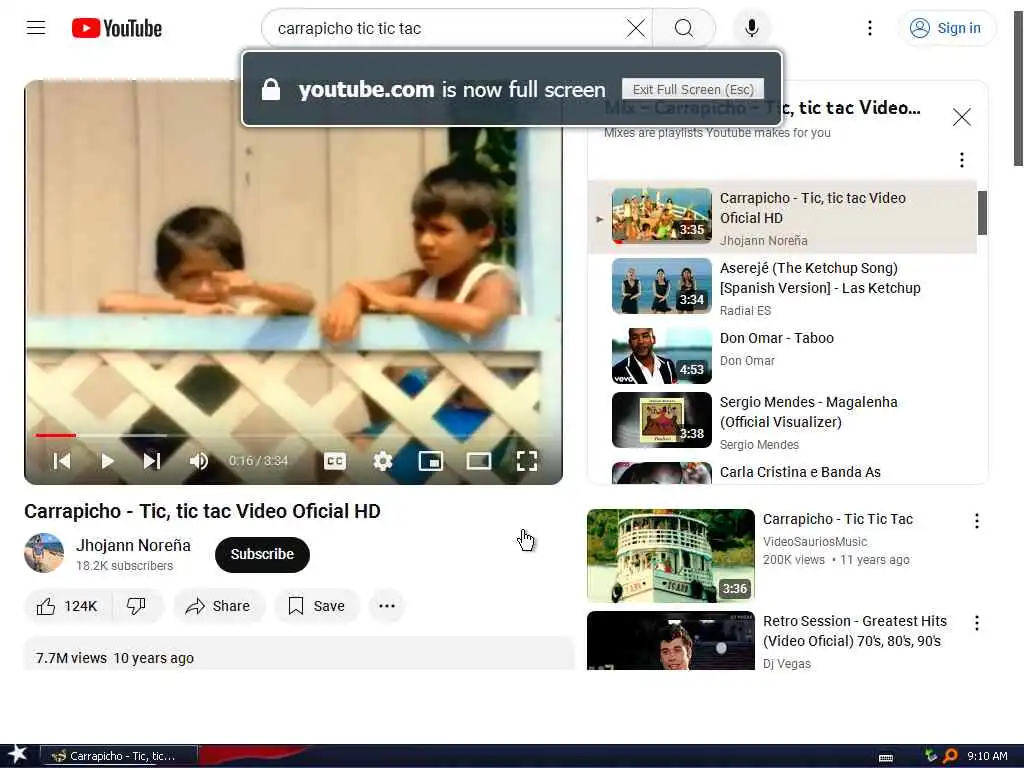Expand the 7.7M views description box

pyautogui.click(x=299, y=654)
